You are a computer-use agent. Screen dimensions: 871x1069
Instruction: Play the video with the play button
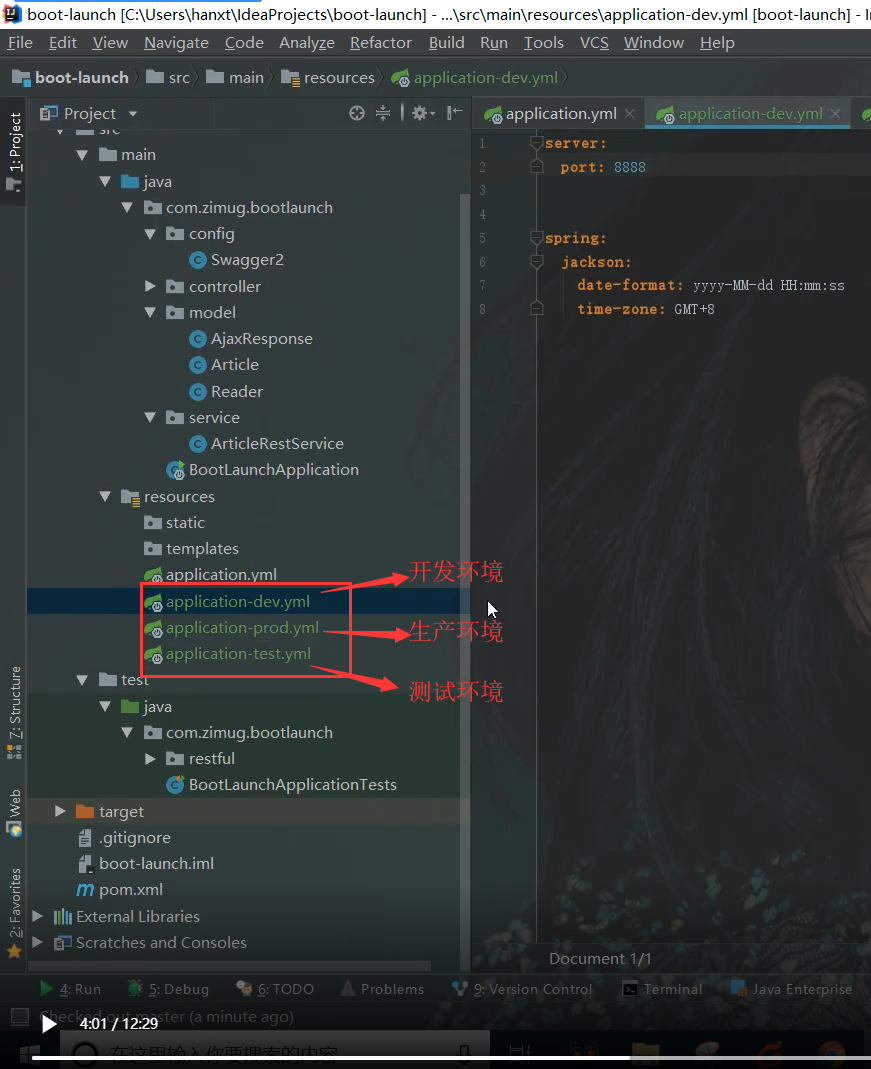pyautogui.click(x=48, y=1024)
